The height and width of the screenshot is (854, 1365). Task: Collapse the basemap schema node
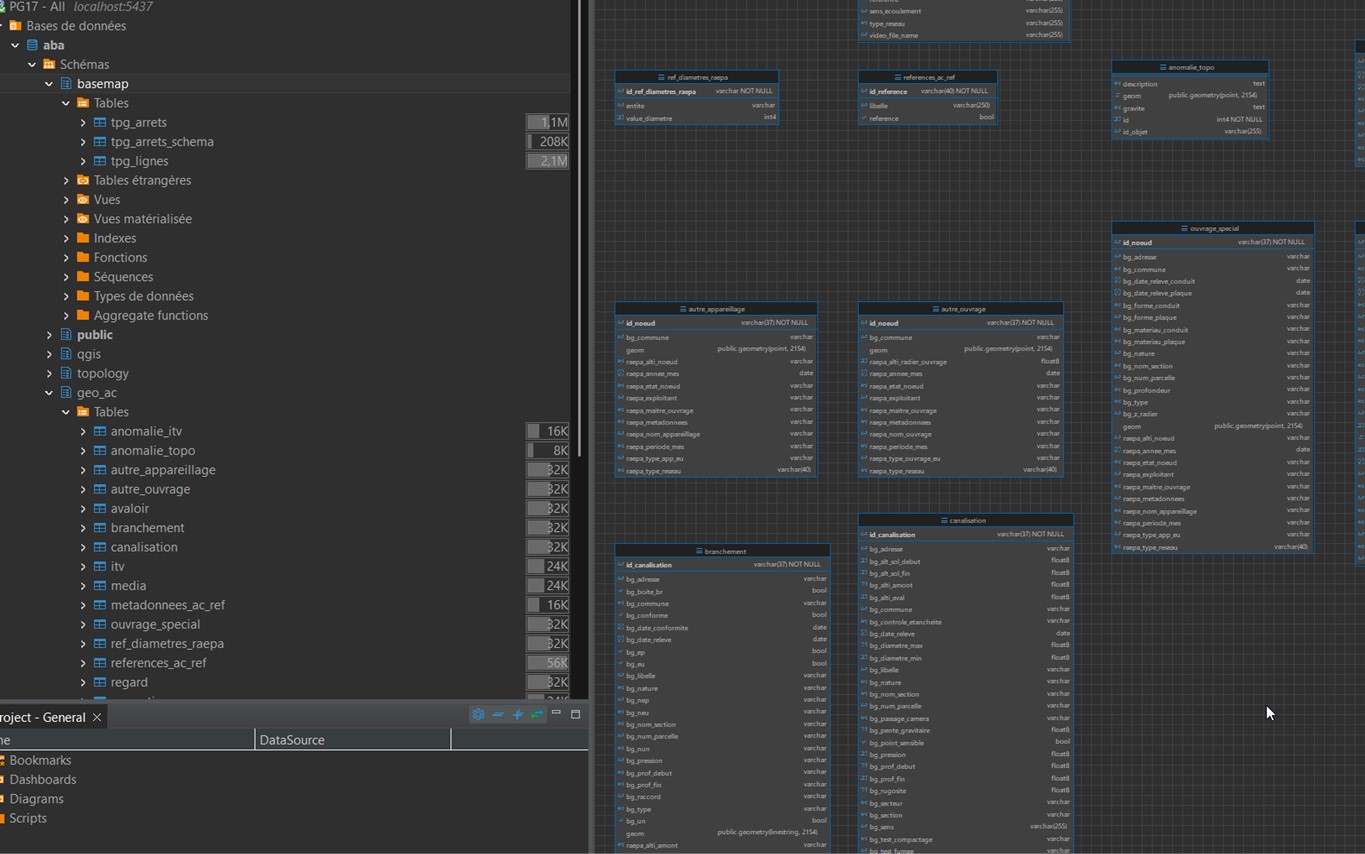click(49, 84)
